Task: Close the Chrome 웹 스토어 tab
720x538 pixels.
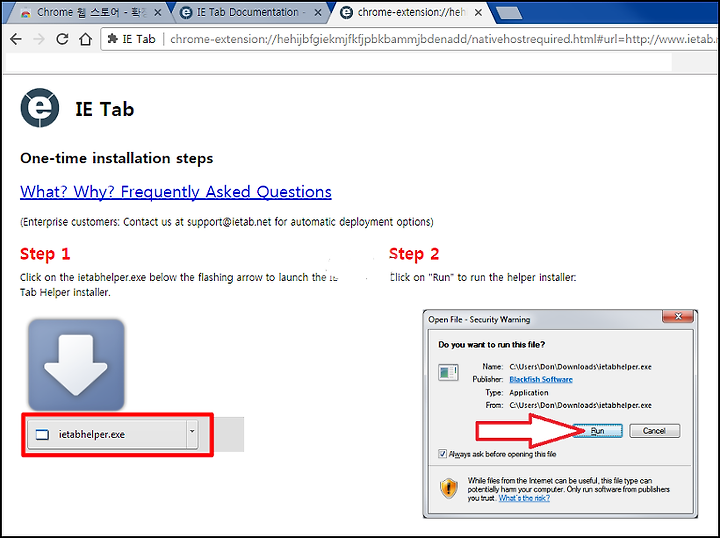Action: [x=158, y=13]
